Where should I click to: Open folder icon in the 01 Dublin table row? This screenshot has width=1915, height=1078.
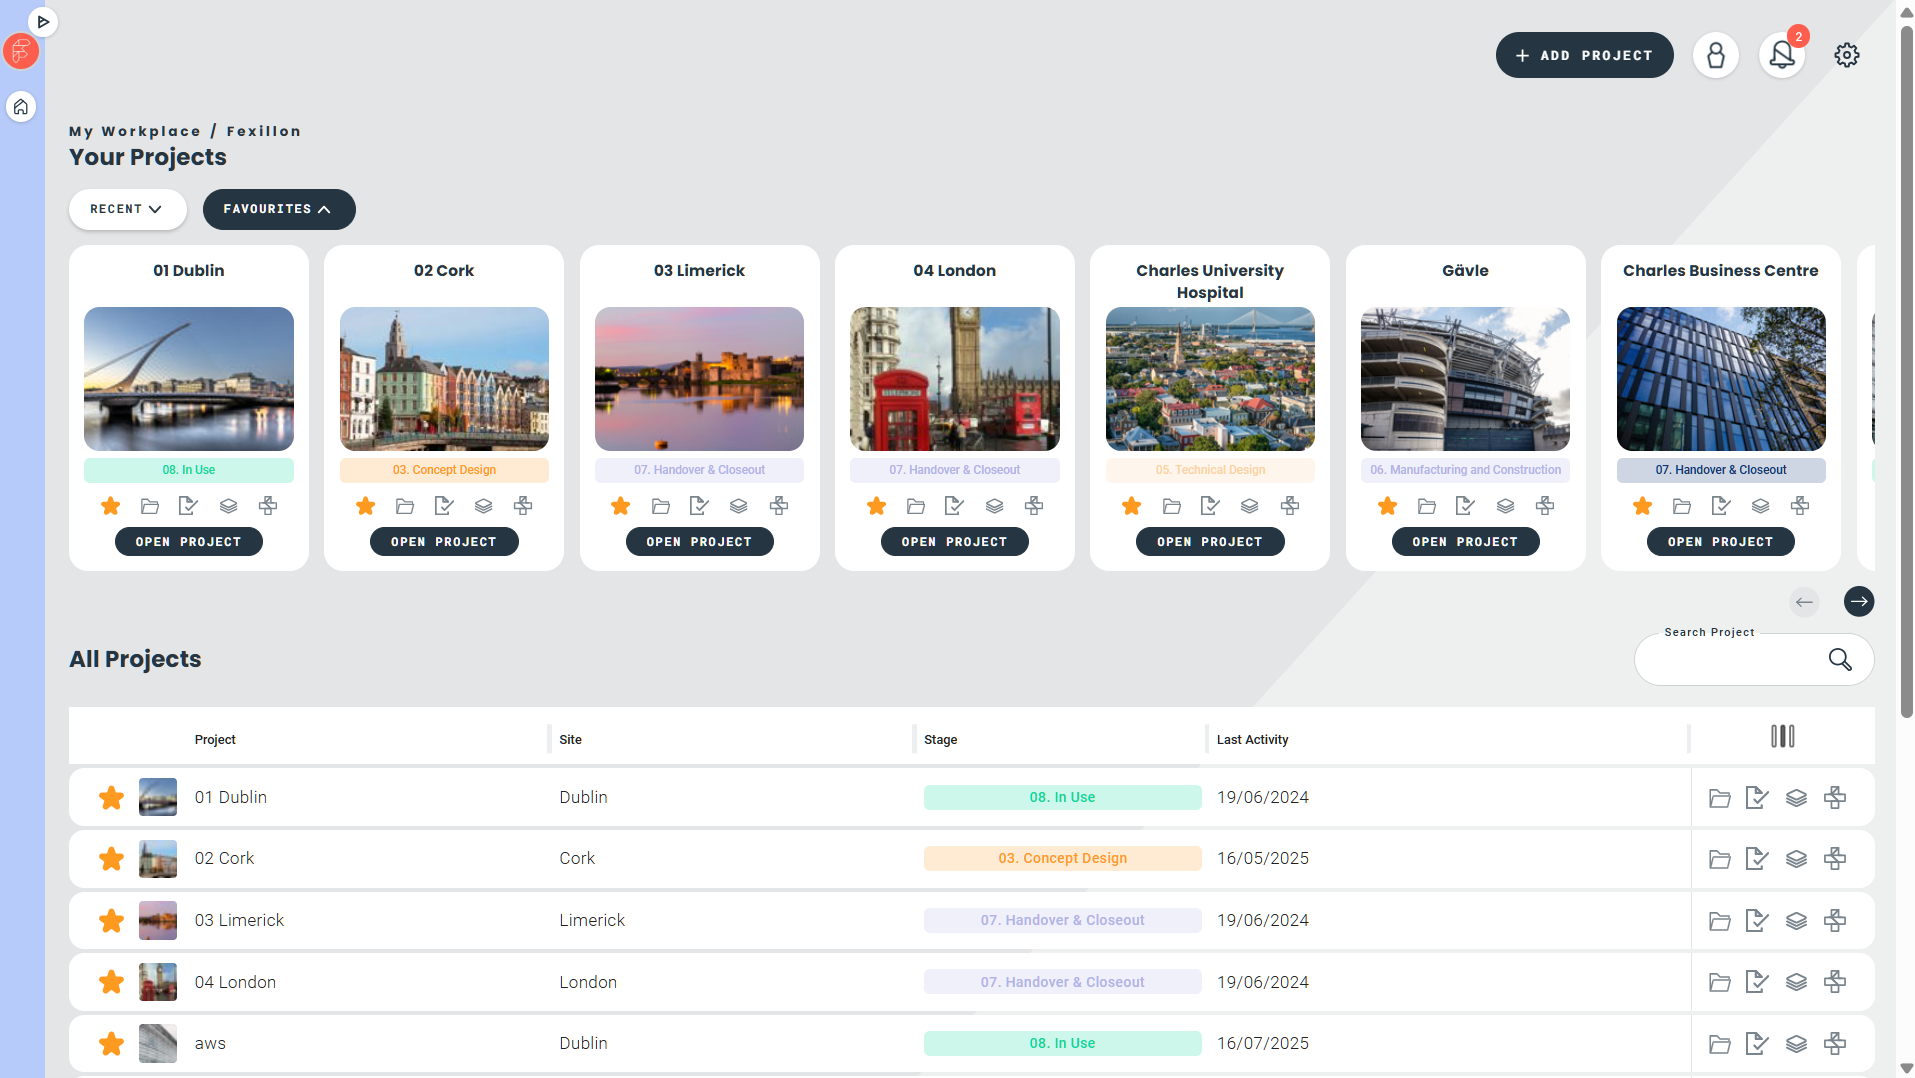1720,798
